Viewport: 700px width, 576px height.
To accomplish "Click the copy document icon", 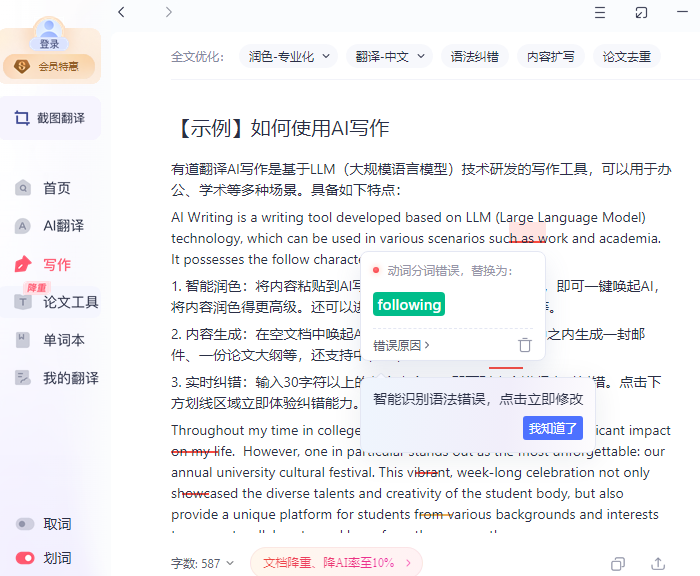I will (618, 564).
